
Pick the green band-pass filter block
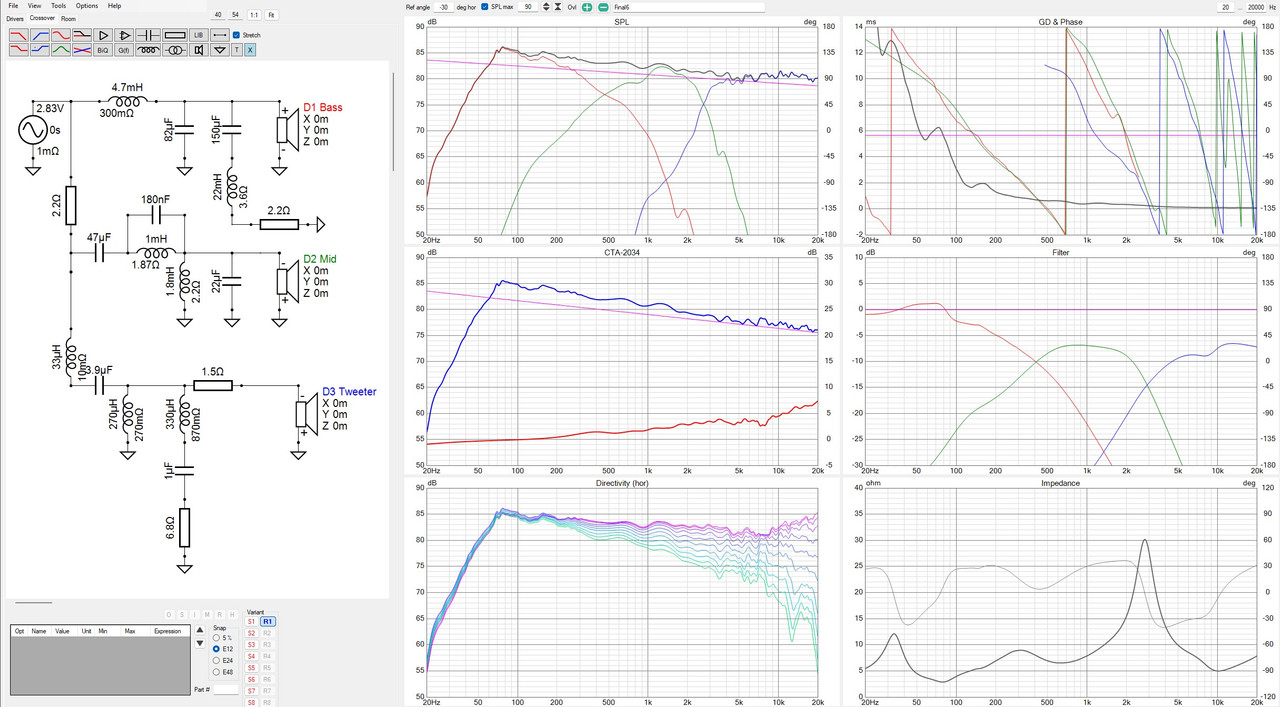[61, 49]
